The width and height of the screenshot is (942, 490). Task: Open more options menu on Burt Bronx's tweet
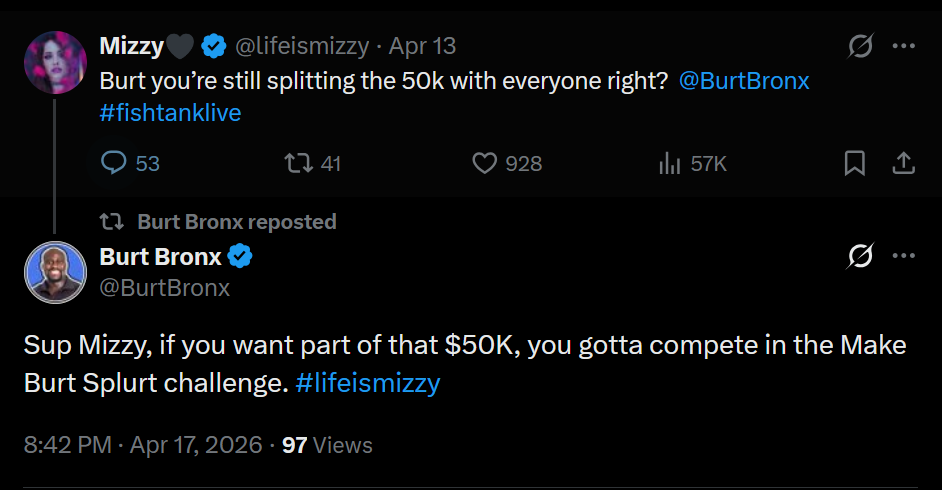(x=903, y=257)
